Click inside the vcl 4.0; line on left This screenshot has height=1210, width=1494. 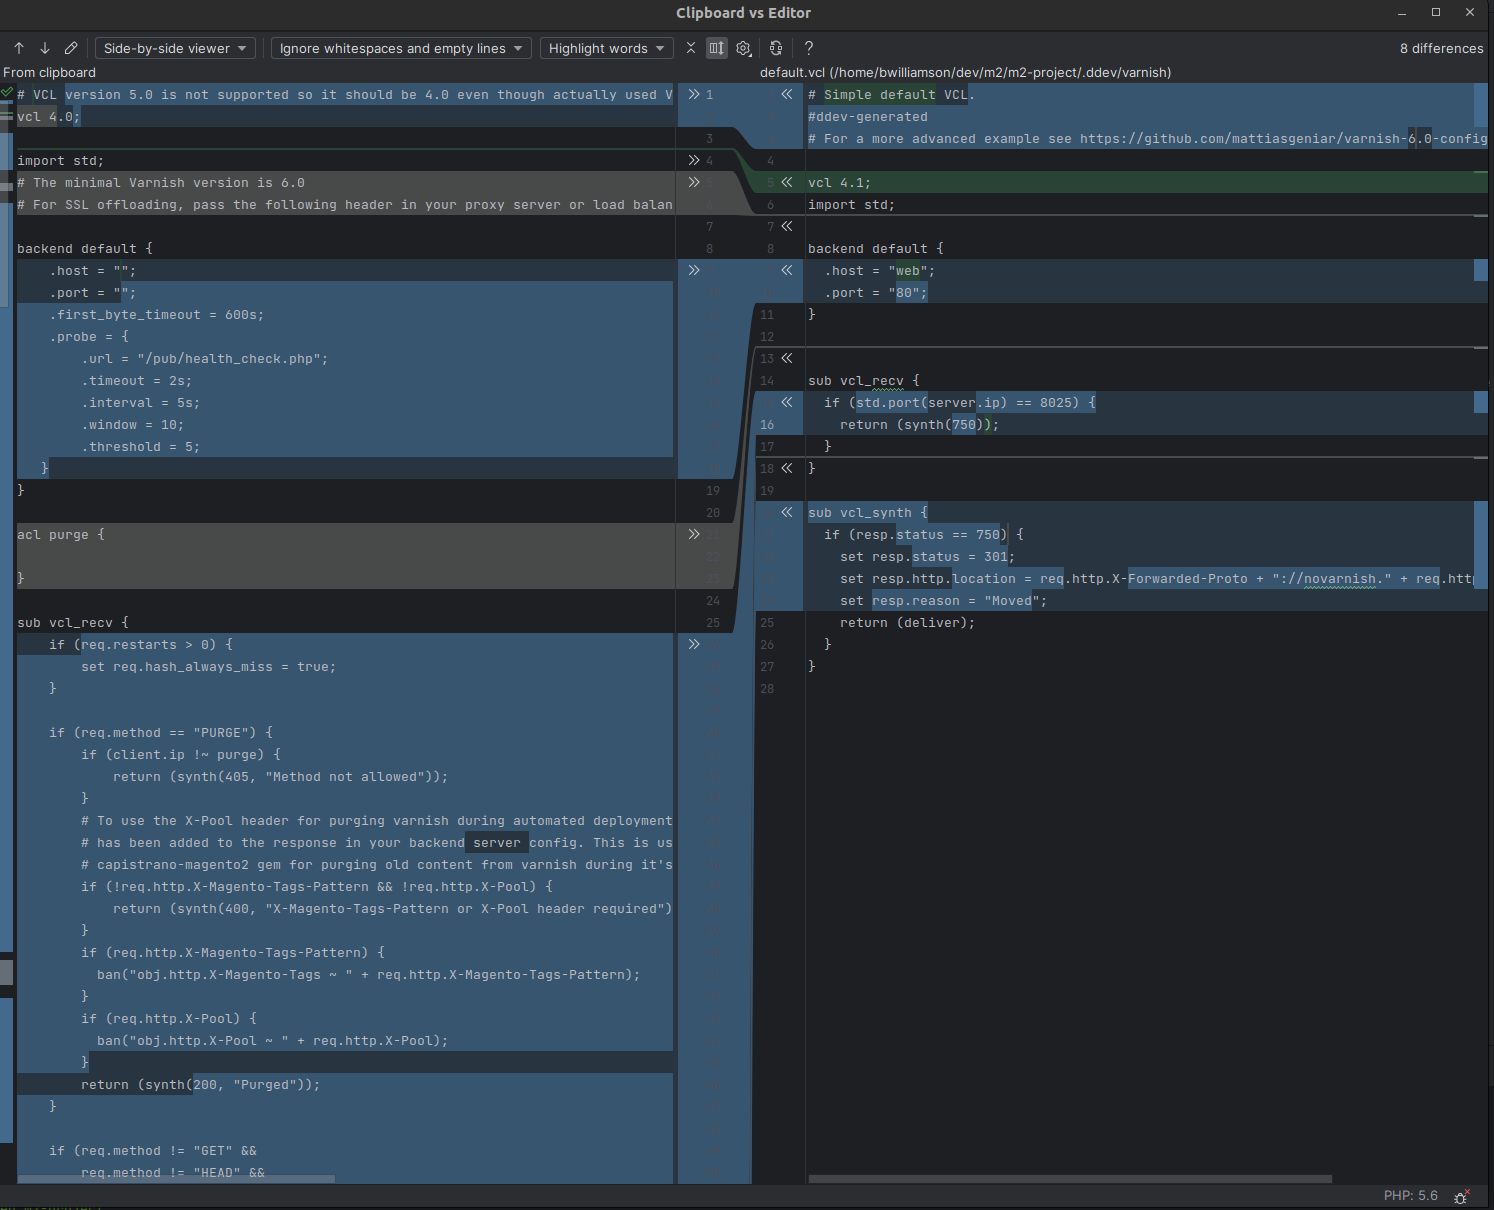48,116
